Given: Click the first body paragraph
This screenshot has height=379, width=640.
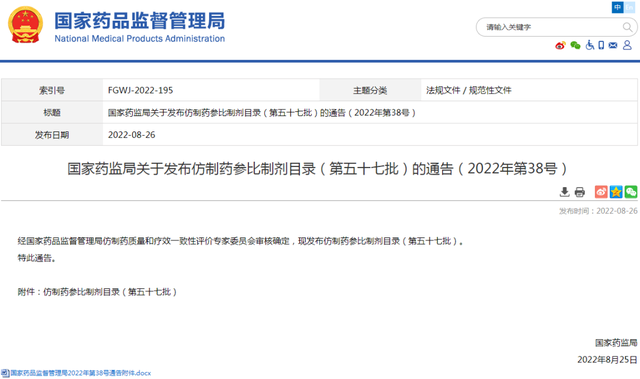Looking at the screenshot, I should click(240, 241).
